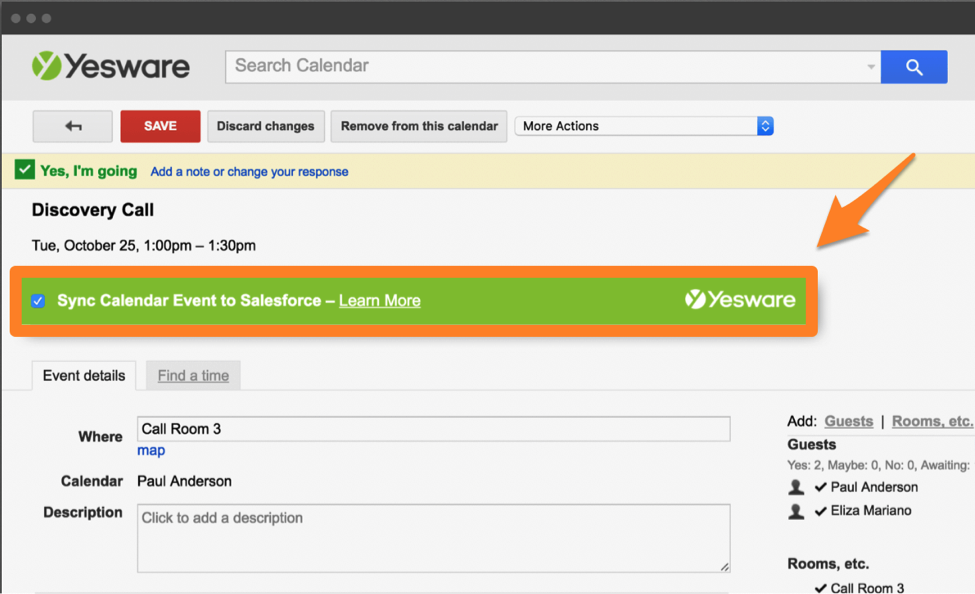The image size is (975, 594).
Task: Open the Search Calendar dropdown arrow
Action: pyautogui.click(x=873, y=66)
